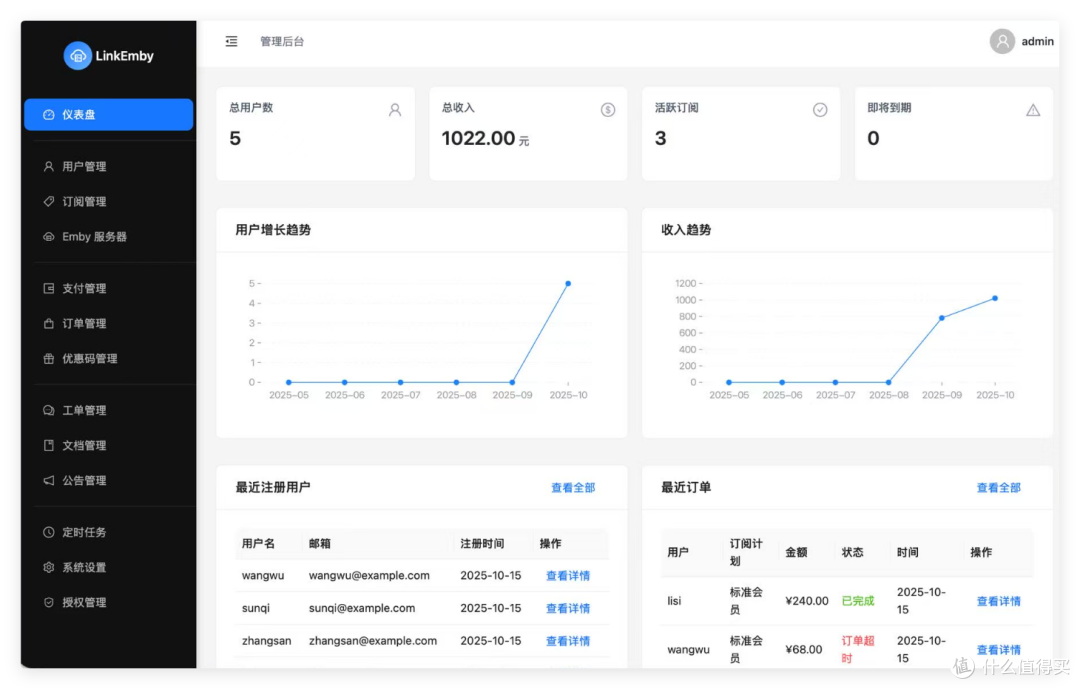This screenshot has height=689, width=1080.
Task: Click the 2025-10 point on 用户增长趋势 chart
Action: pyautogui.click(x=568, y=283)
